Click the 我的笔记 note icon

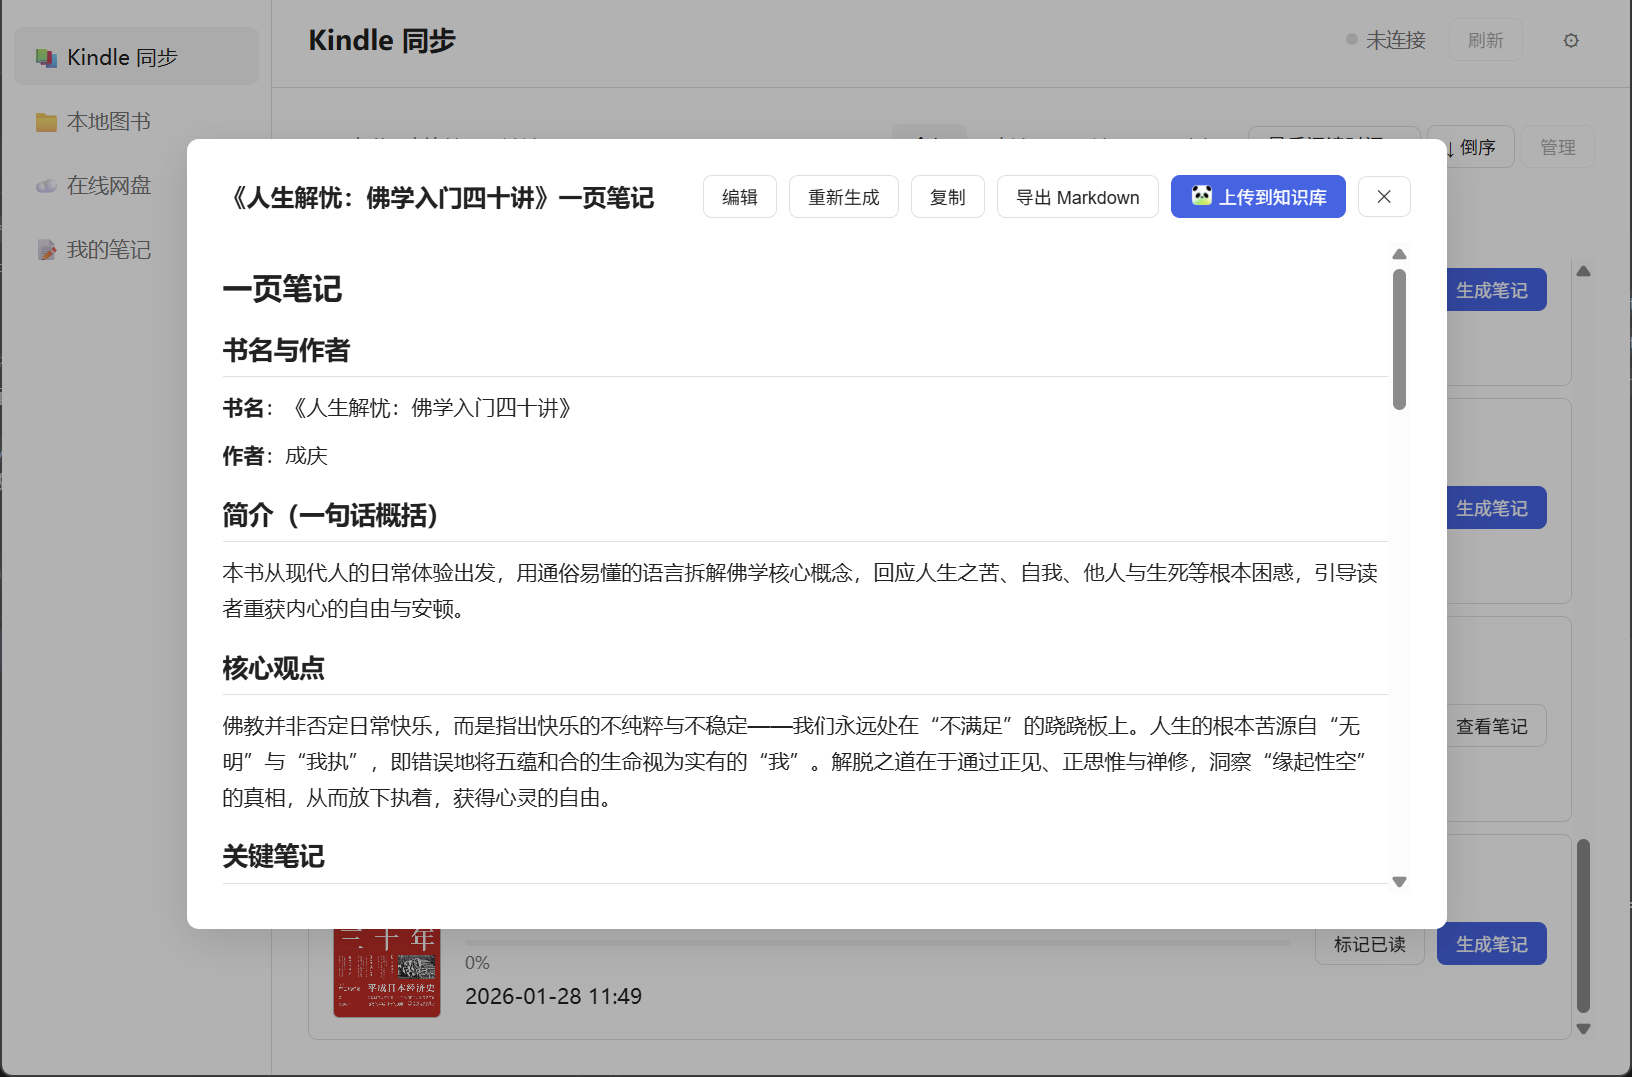tap(46, 250)
